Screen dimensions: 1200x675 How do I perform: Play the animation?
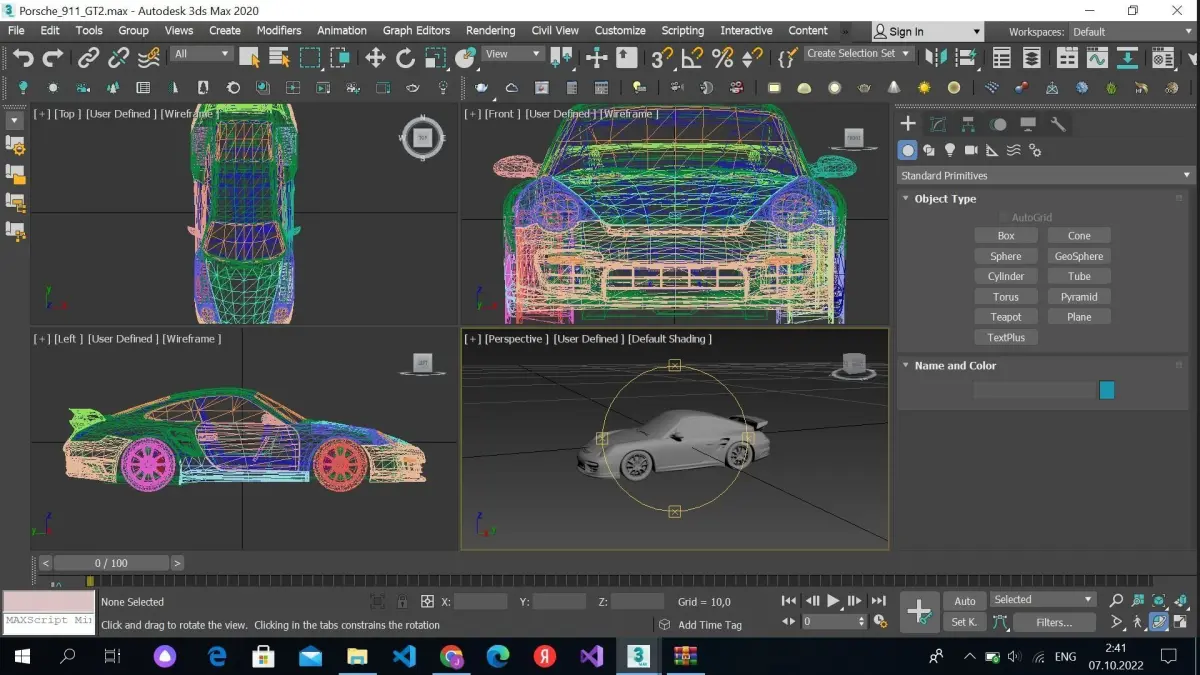tap(833, 601)
